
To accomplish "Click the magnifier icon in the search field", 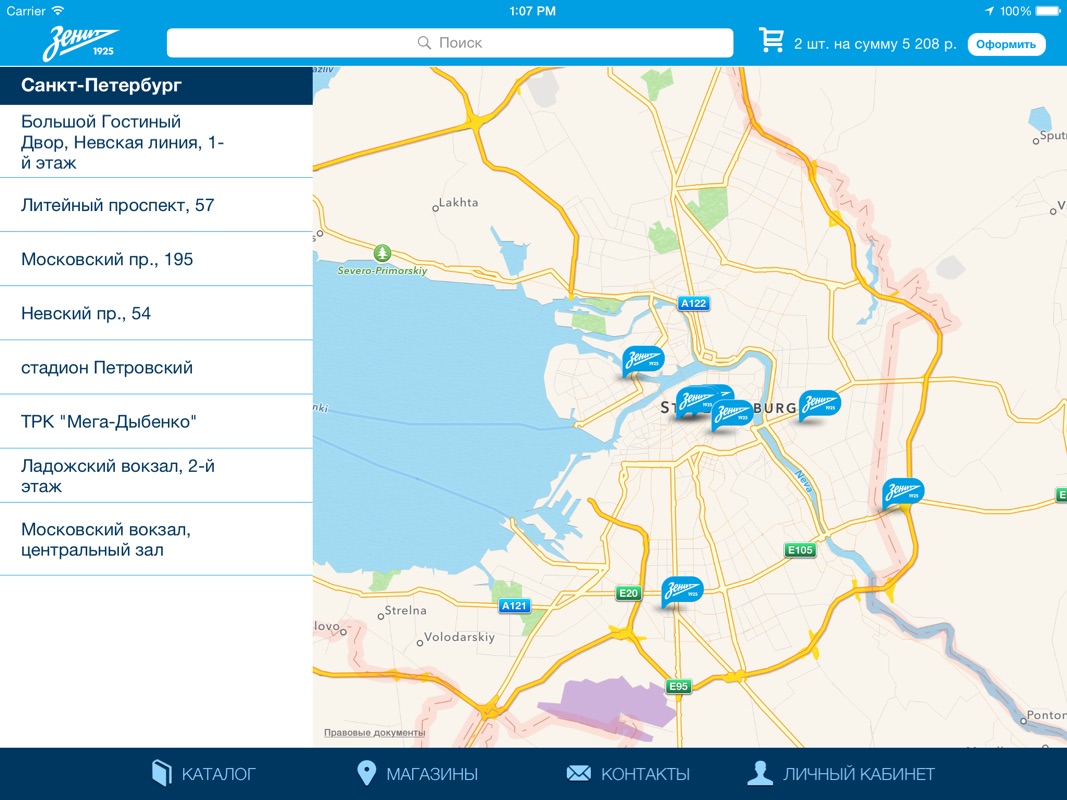I will [x=424, y=43].
